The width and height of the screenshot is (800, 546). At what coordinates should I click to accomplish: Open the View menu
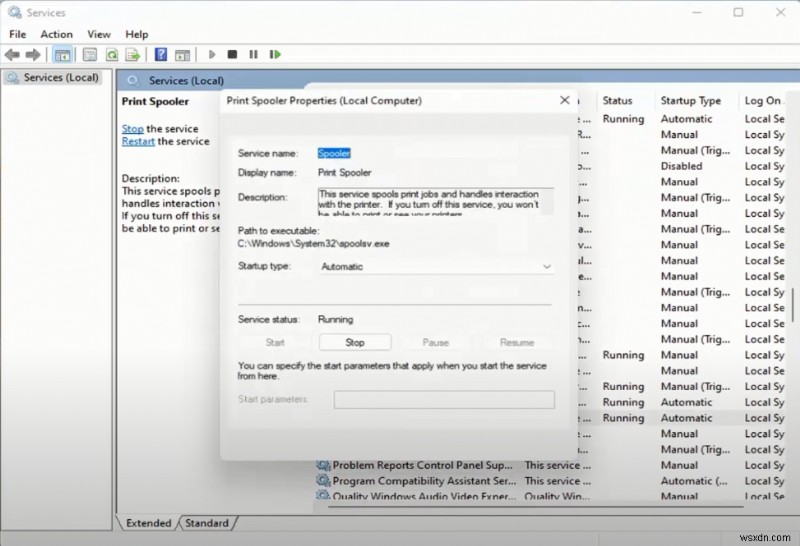coord(98,34)
